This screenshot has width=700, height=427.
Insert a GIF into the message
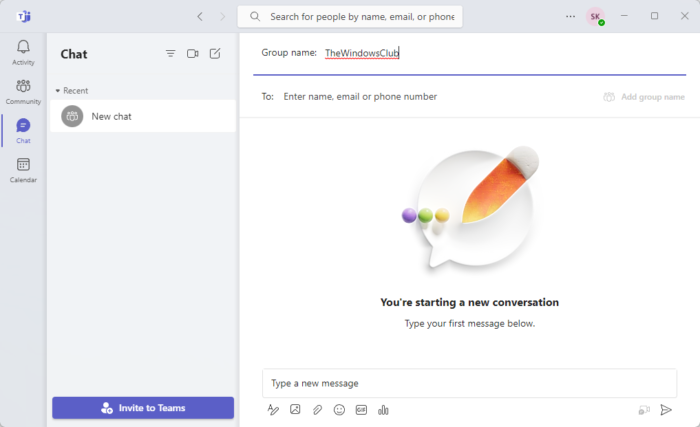(x=361, y=410)
